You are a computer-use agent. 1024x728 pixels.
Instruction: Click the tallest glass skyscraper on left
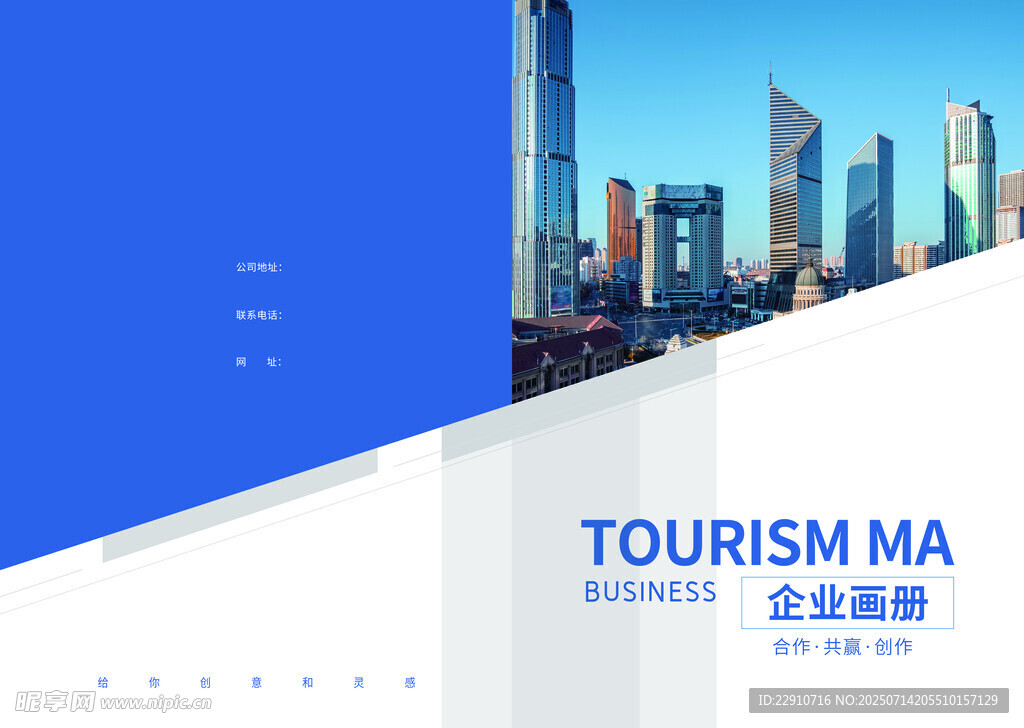(x=544, y=150)
